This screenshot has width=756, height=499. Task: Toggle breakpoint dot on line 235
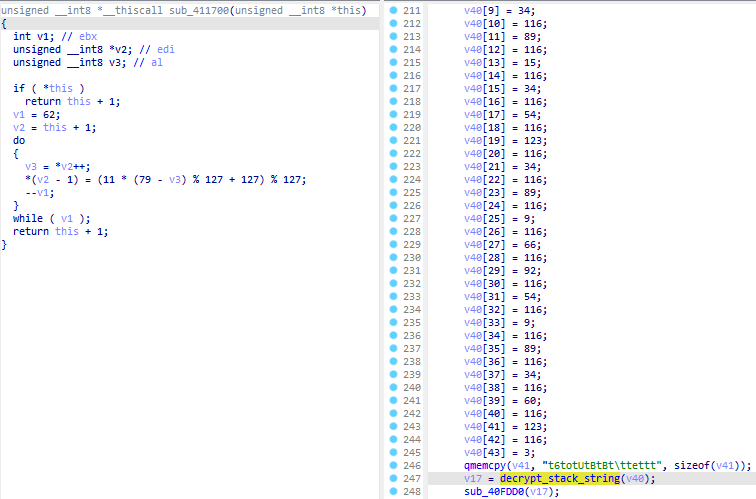coord(393,323)
